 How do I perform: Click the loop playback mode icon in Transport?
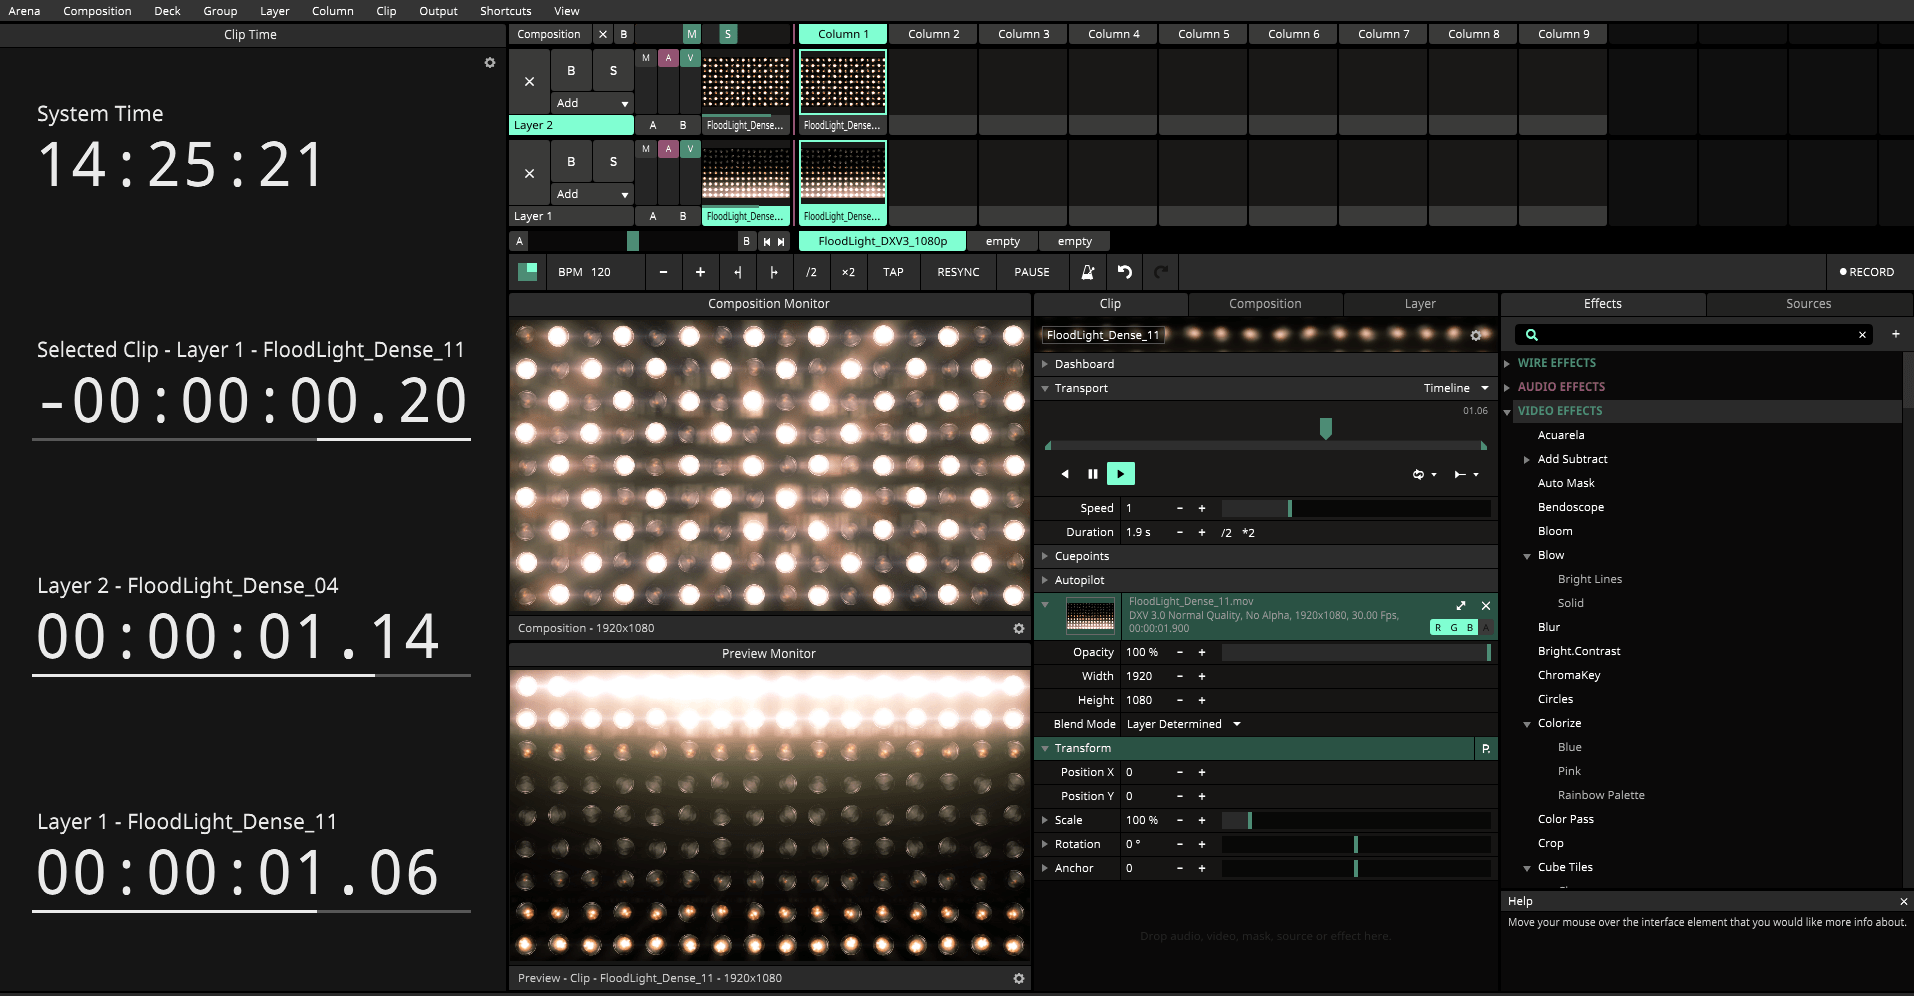click(x=1419, y=474)
